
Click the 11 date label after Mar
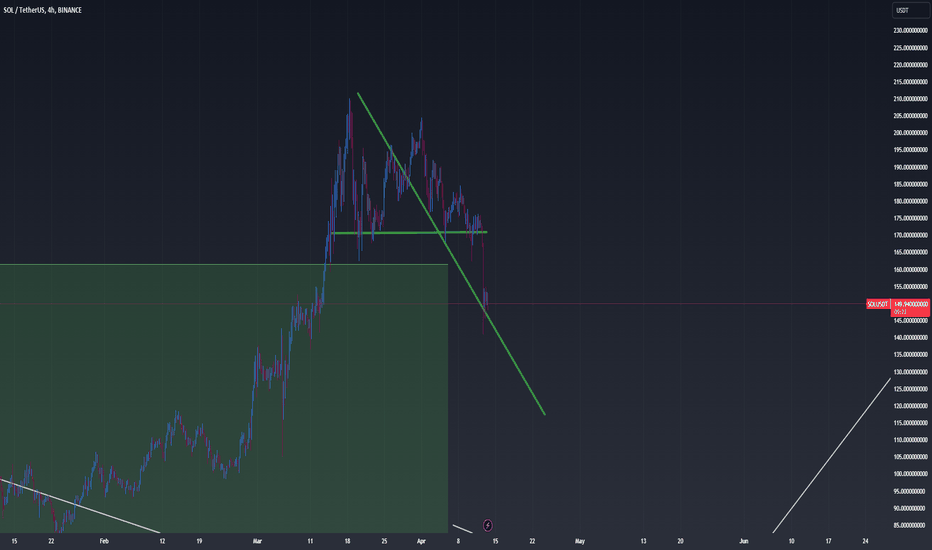tap(310, 541)
